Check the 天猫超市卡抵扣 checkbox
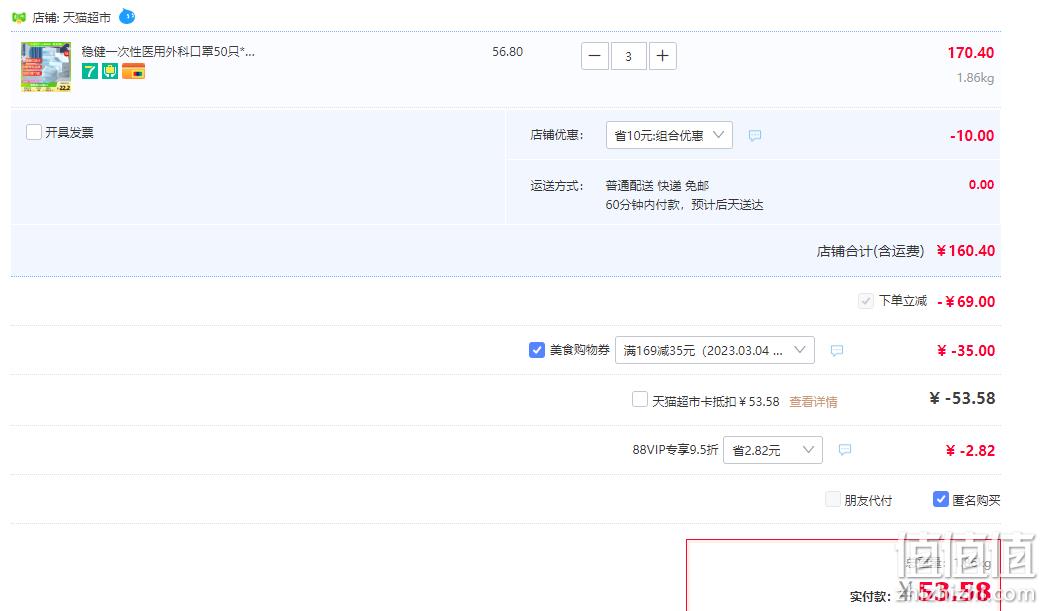The image size is (1045, 611). (640, 399)
